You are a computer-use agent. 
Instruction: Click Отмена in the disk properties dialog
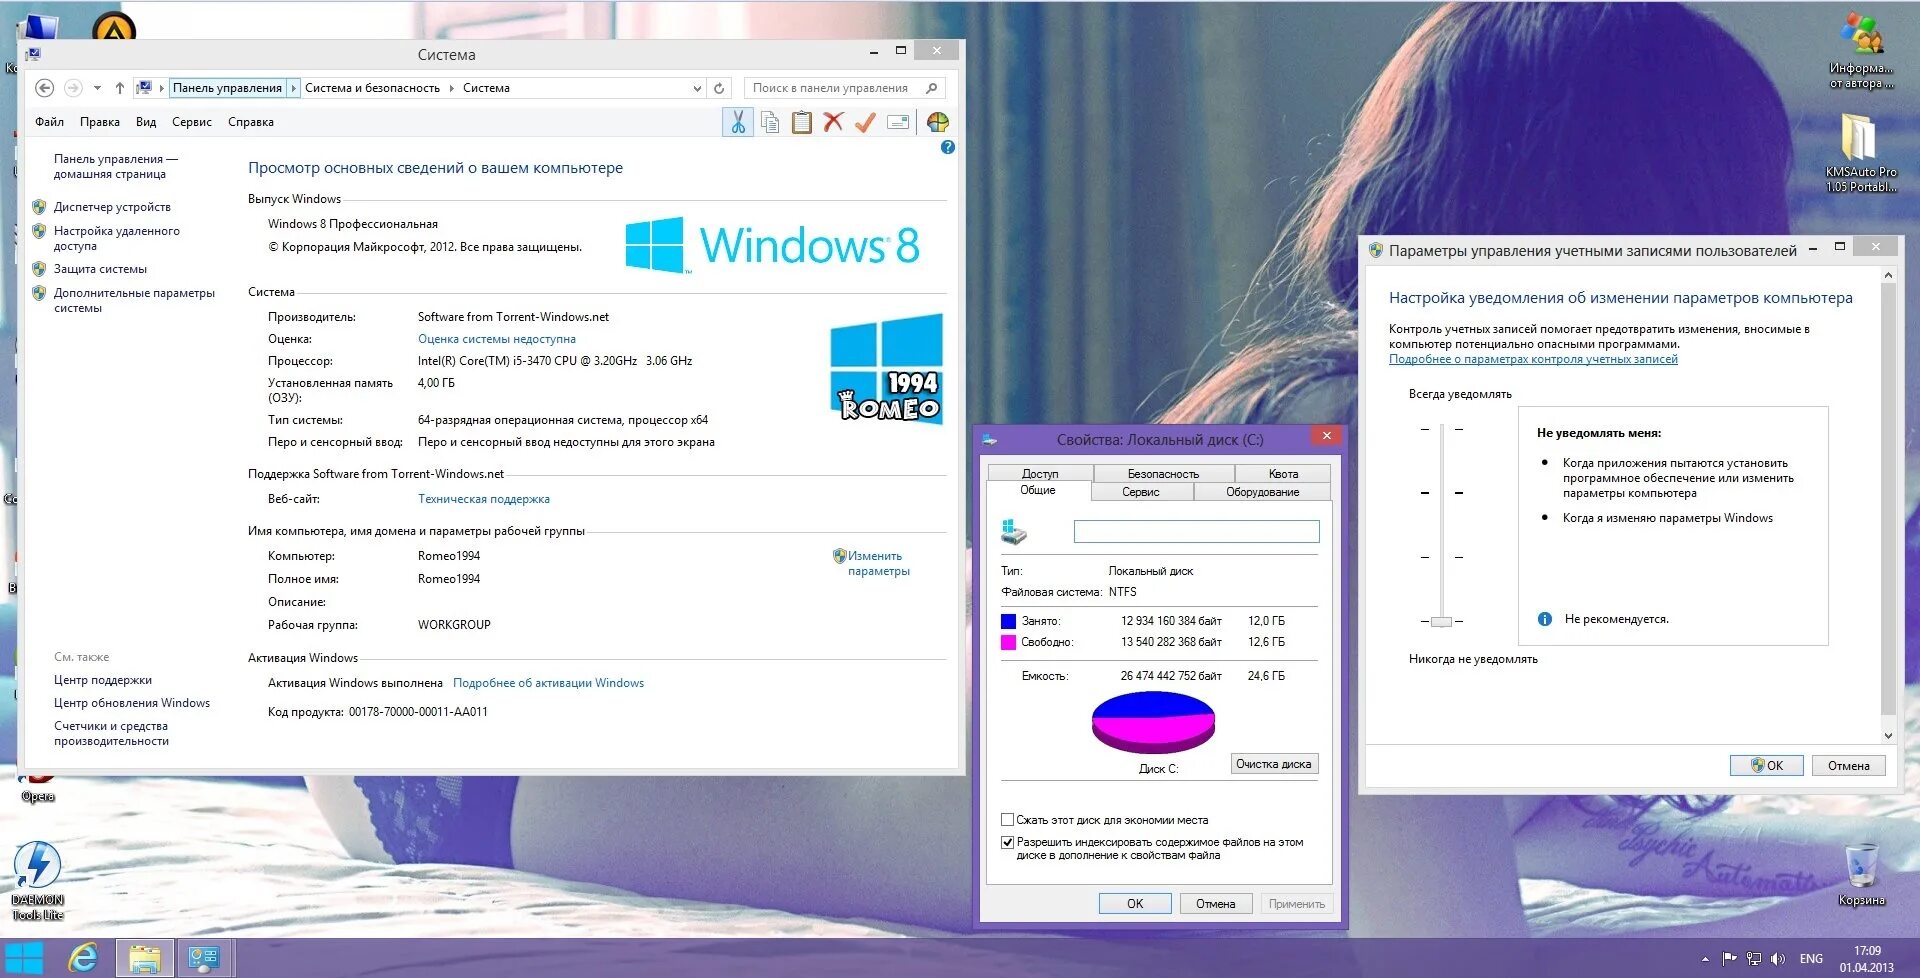pos(1215,904)
